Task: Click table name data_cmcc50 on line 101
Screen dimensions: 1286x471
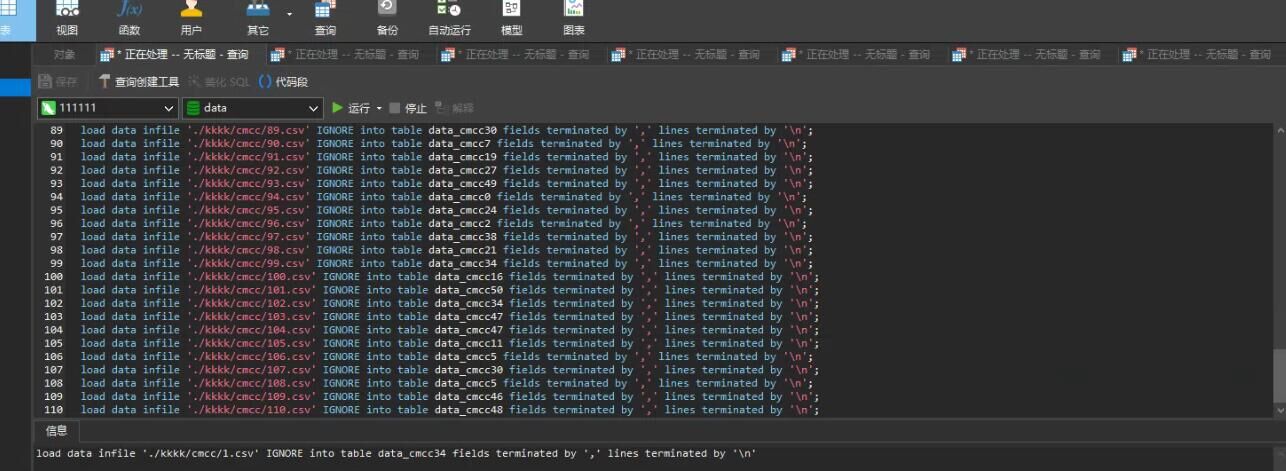Action: 468,290
